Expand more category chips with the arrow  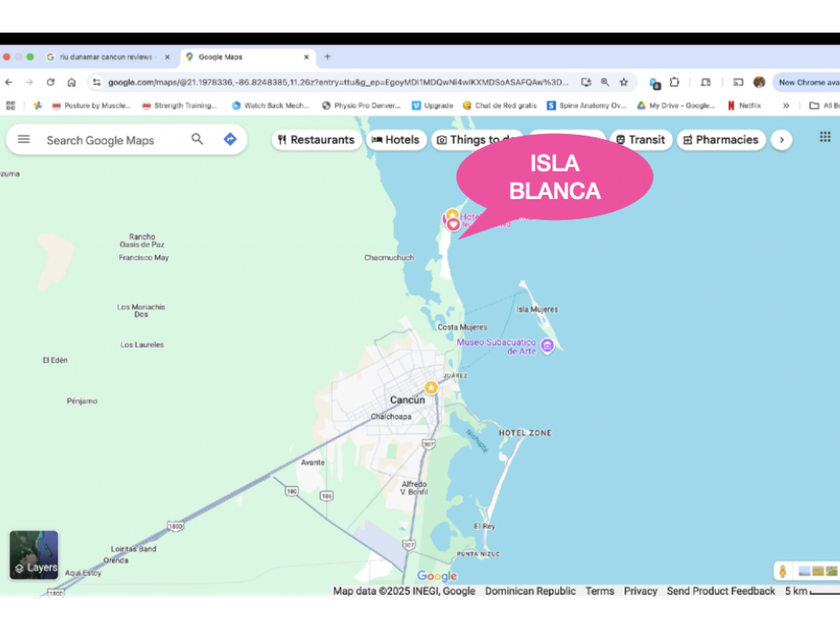pos(782,140)
